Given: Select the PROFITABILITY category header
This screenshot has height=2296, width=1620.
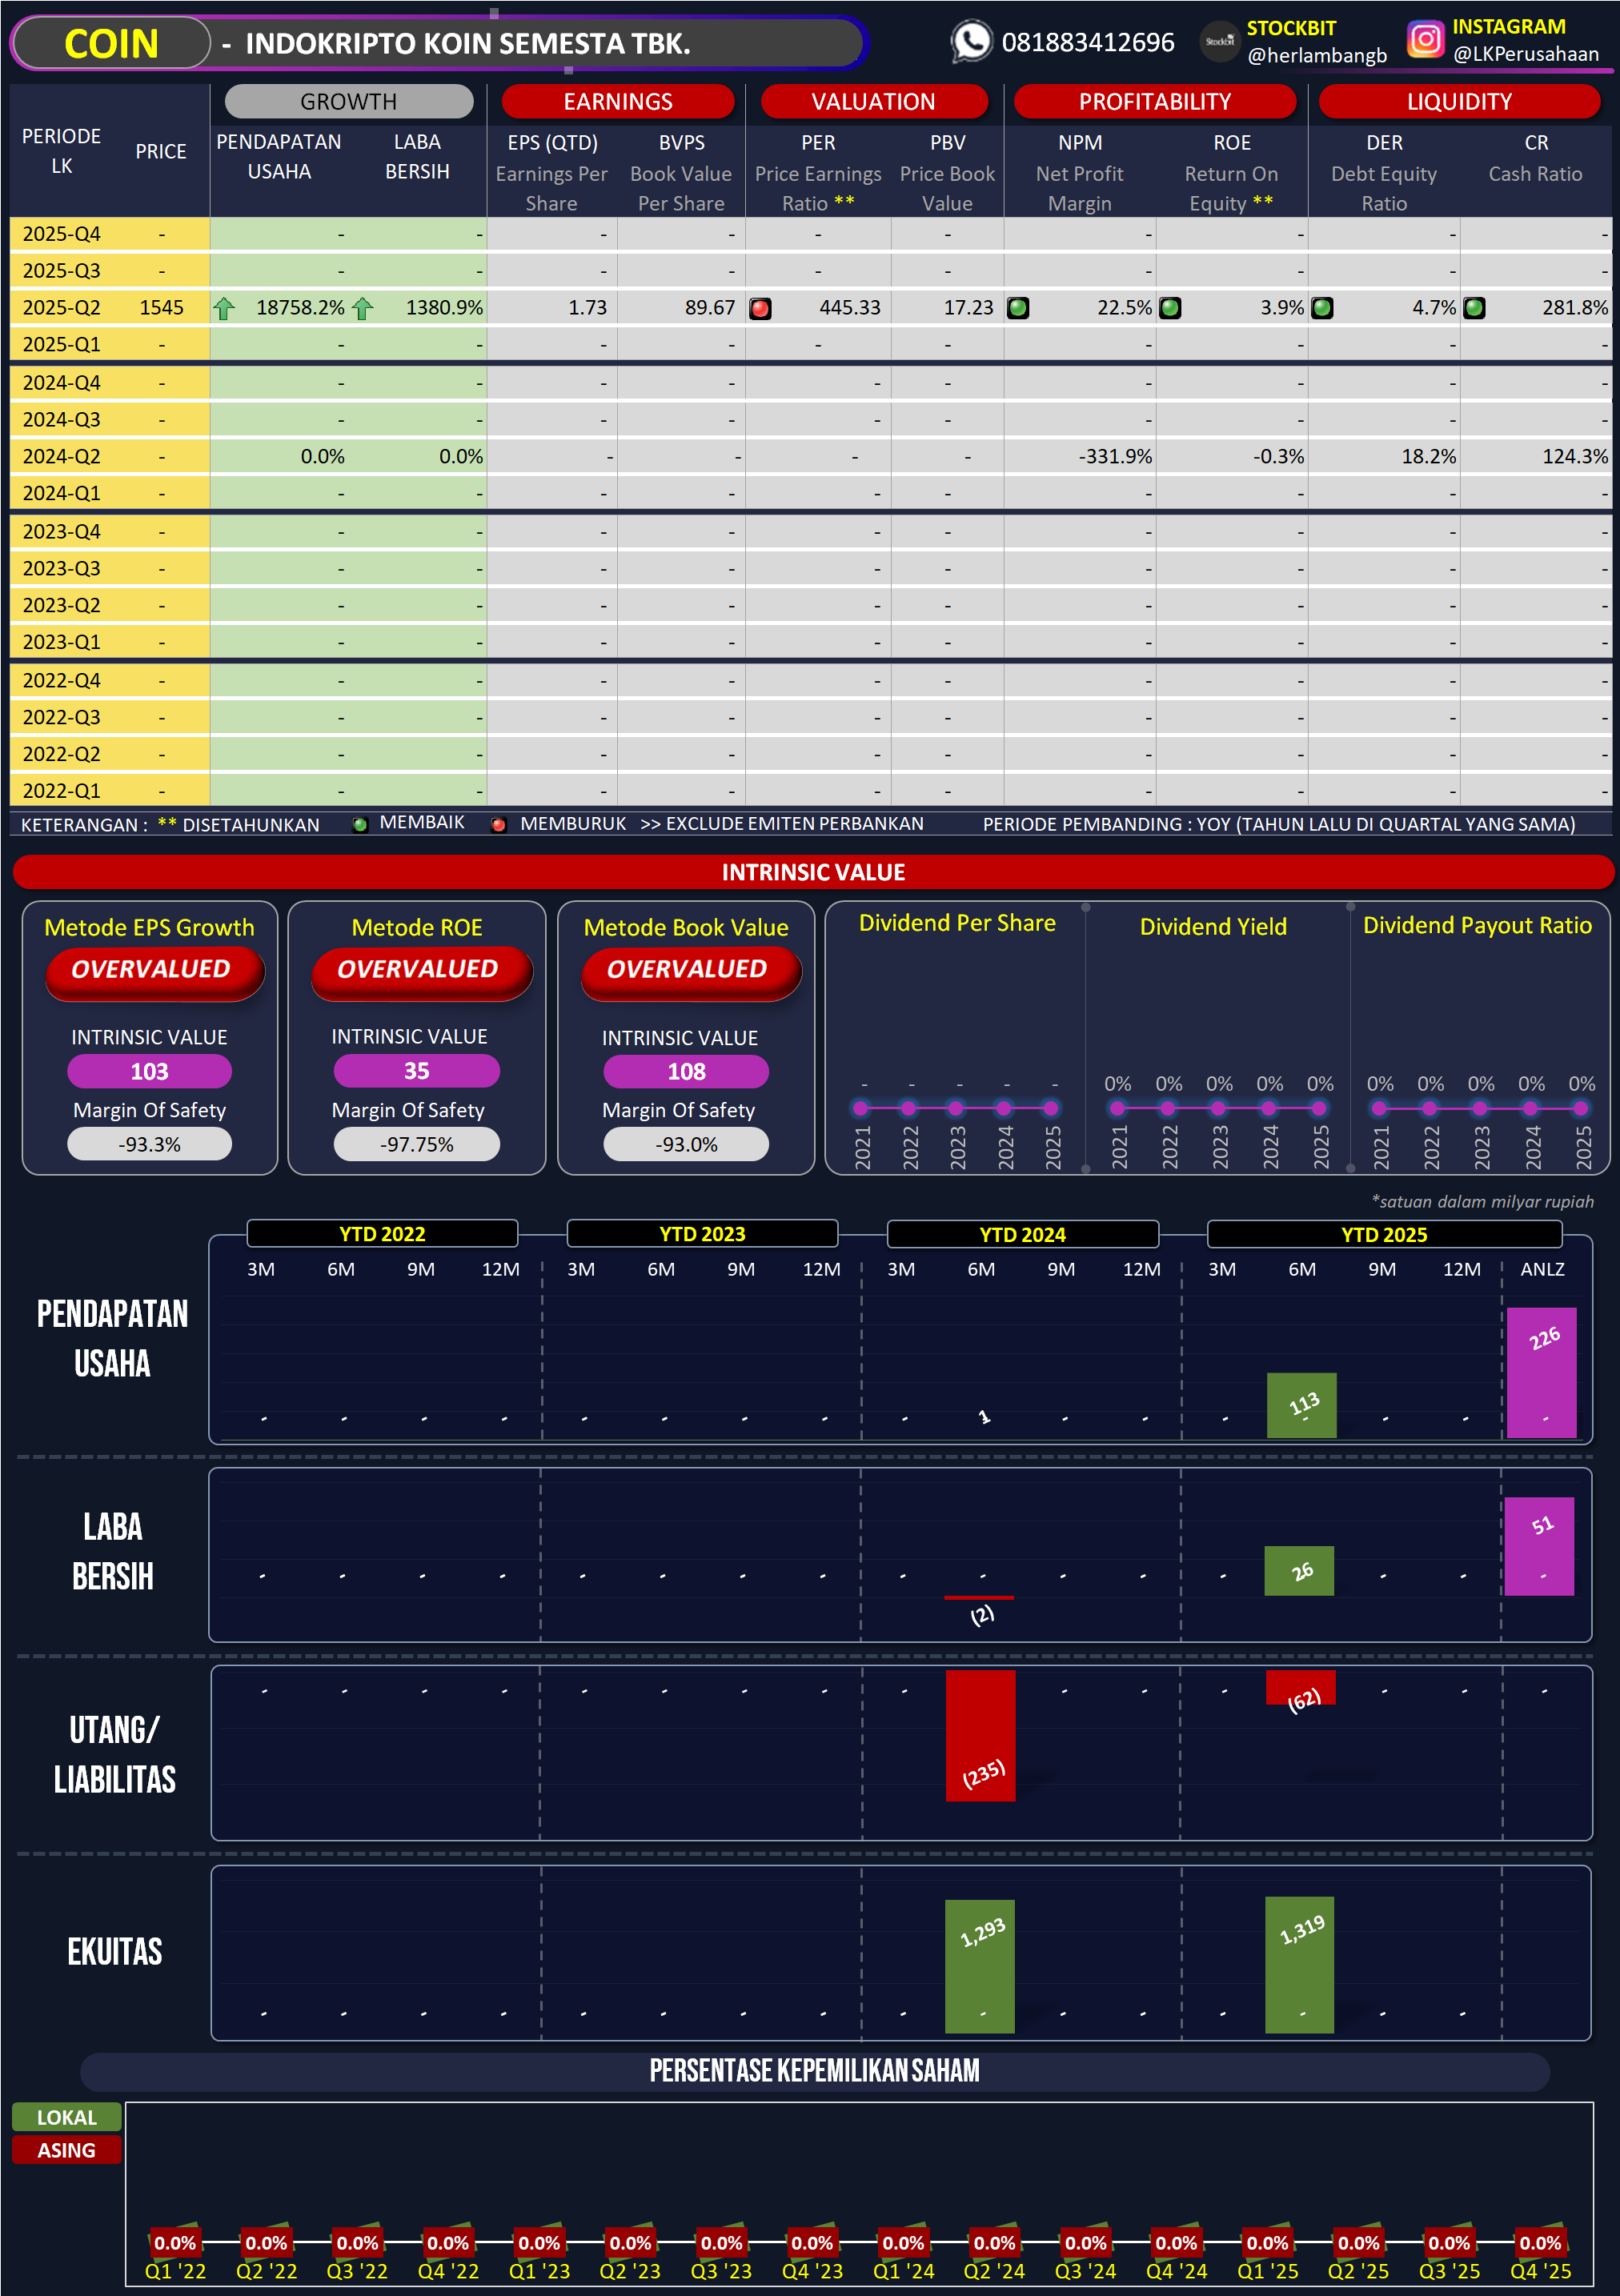Looking at the screenshot, I should tap(1155, 101).
